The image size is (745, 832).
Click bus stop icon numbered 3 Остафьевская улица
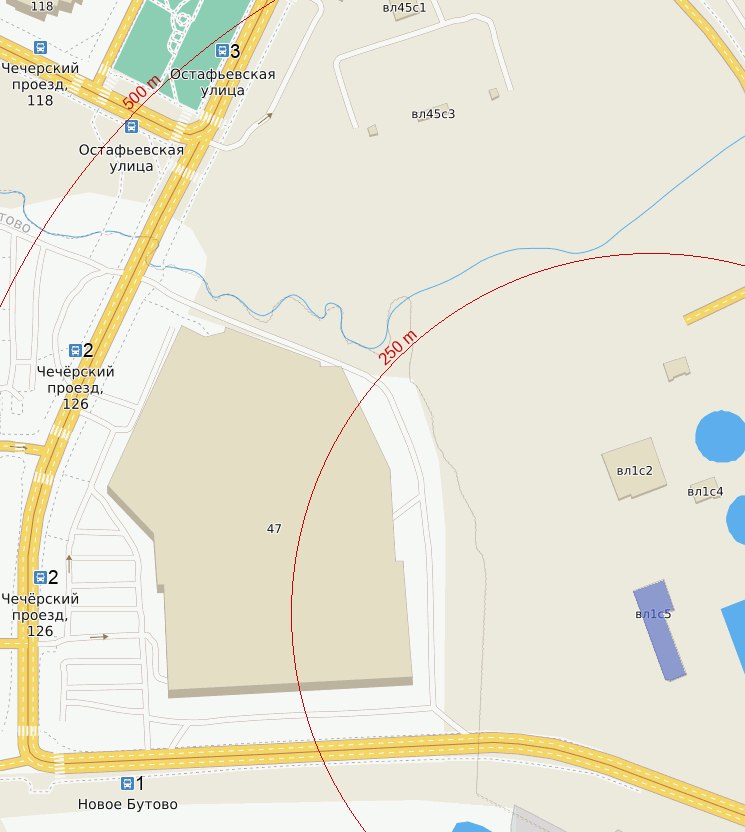point(222,50)
